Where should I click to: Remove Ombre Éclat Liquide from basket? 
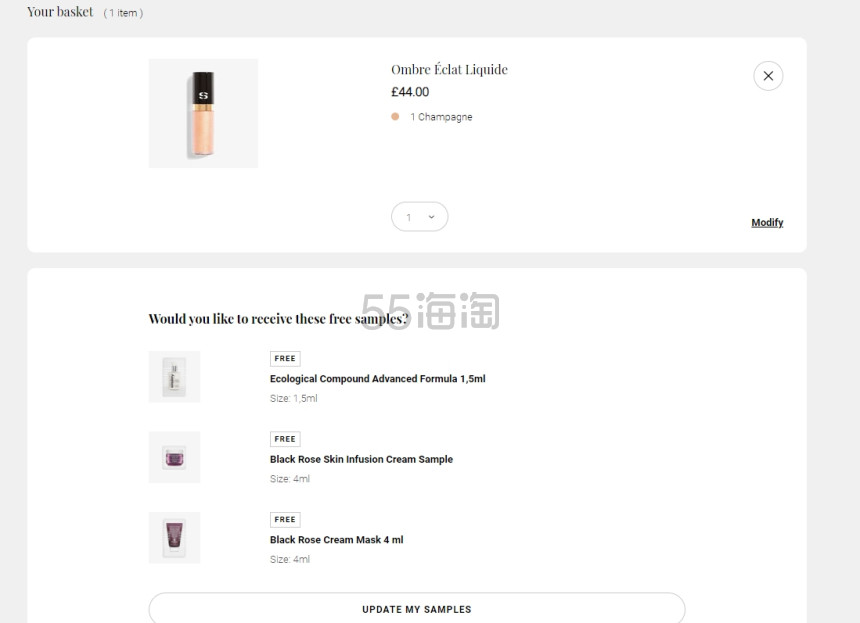point(768,75)
